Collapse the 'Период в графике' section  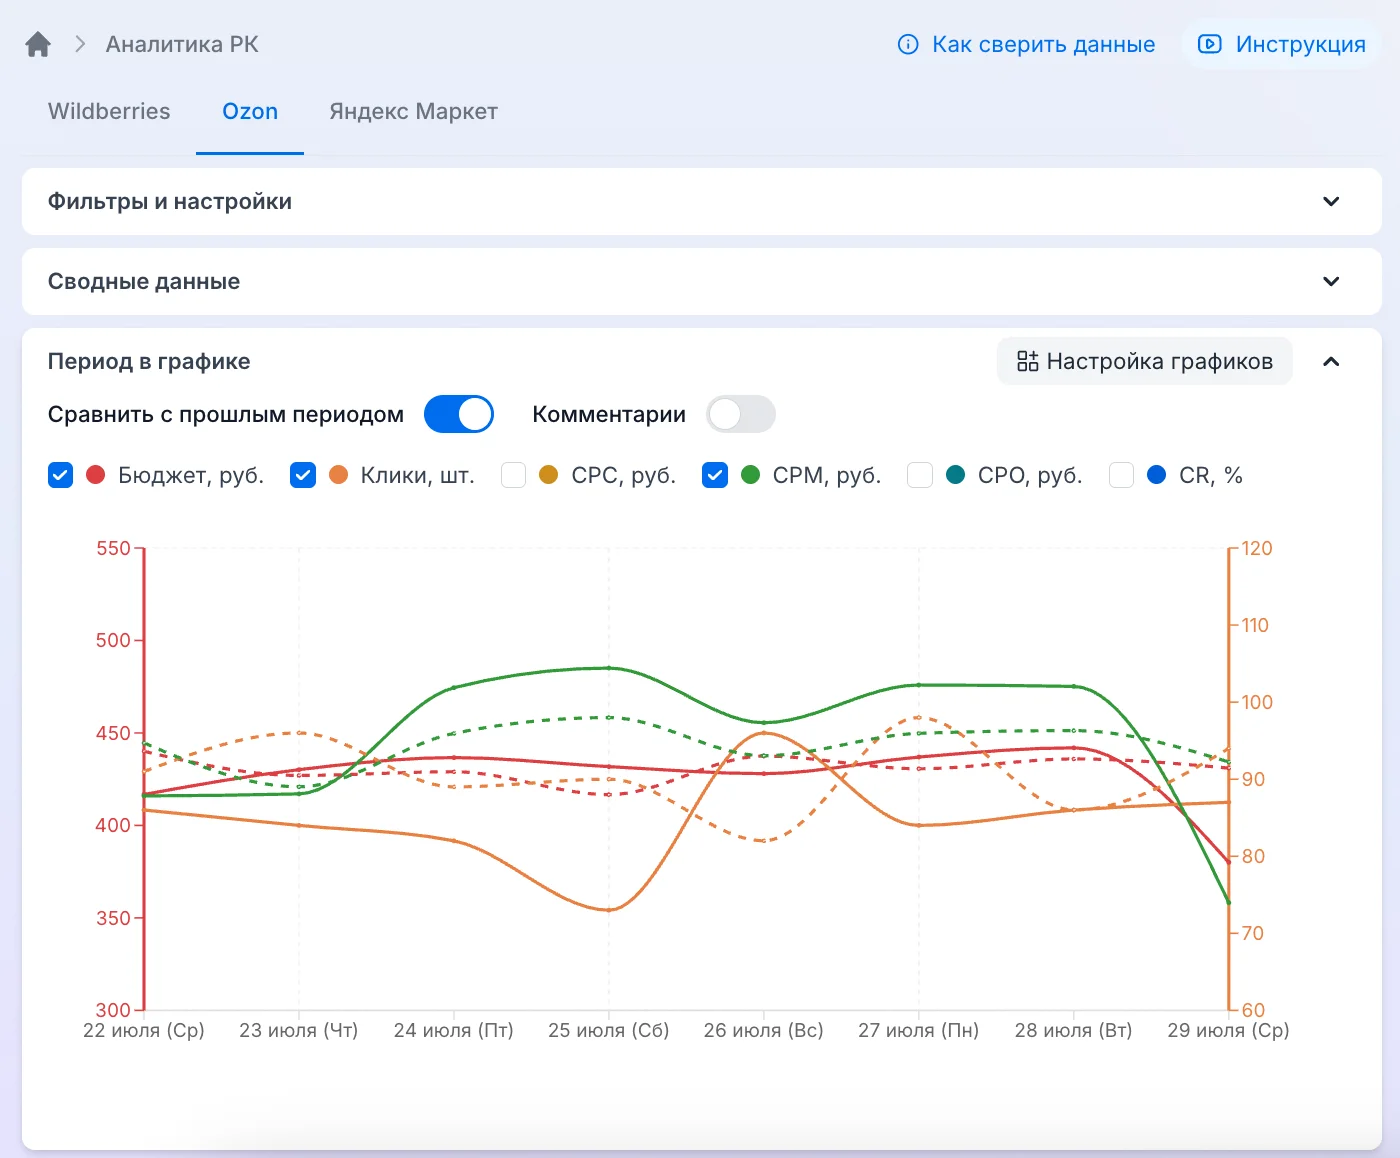1331,361
